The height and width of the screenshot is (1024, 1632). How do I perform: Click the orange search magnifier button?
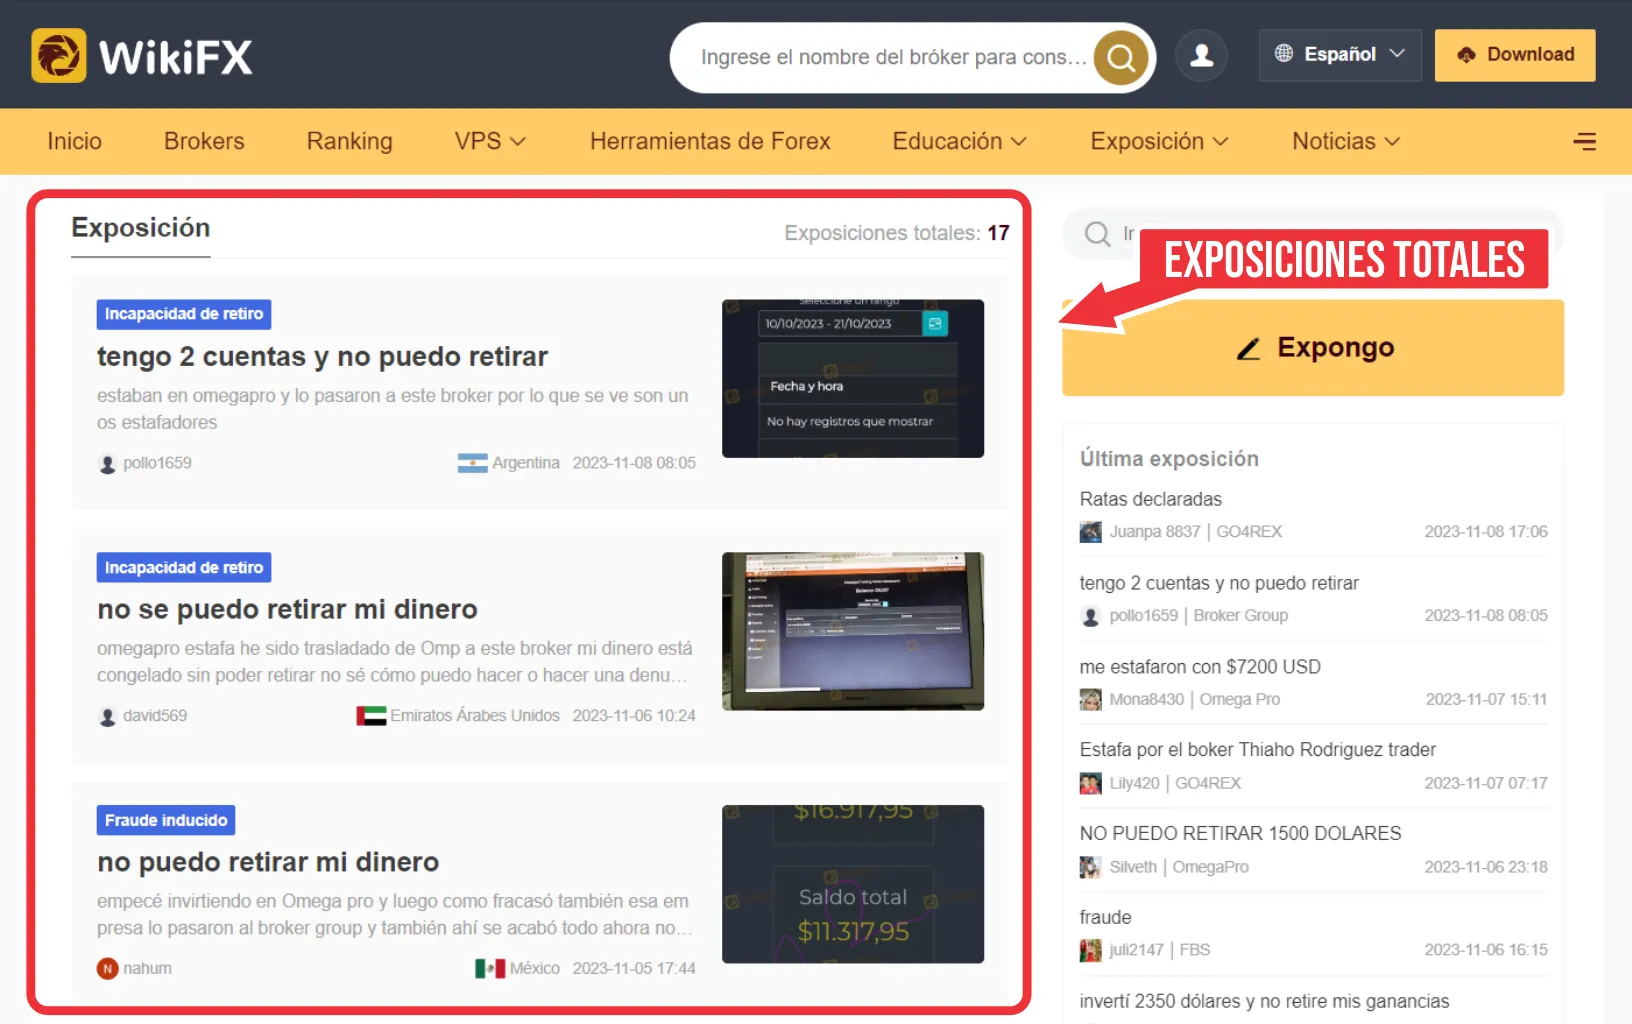[1121, 58]
